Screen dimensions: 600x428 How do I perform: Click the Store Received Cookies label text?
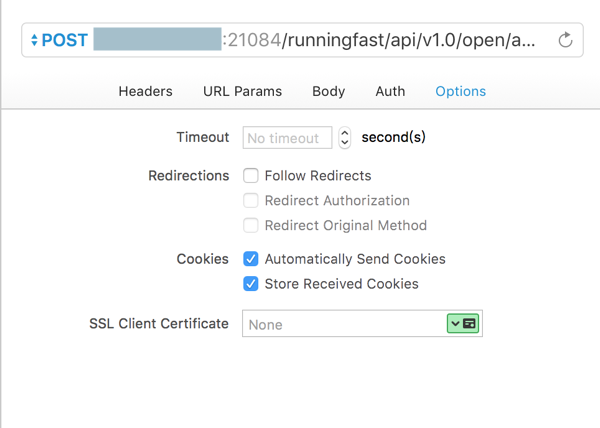341,284
